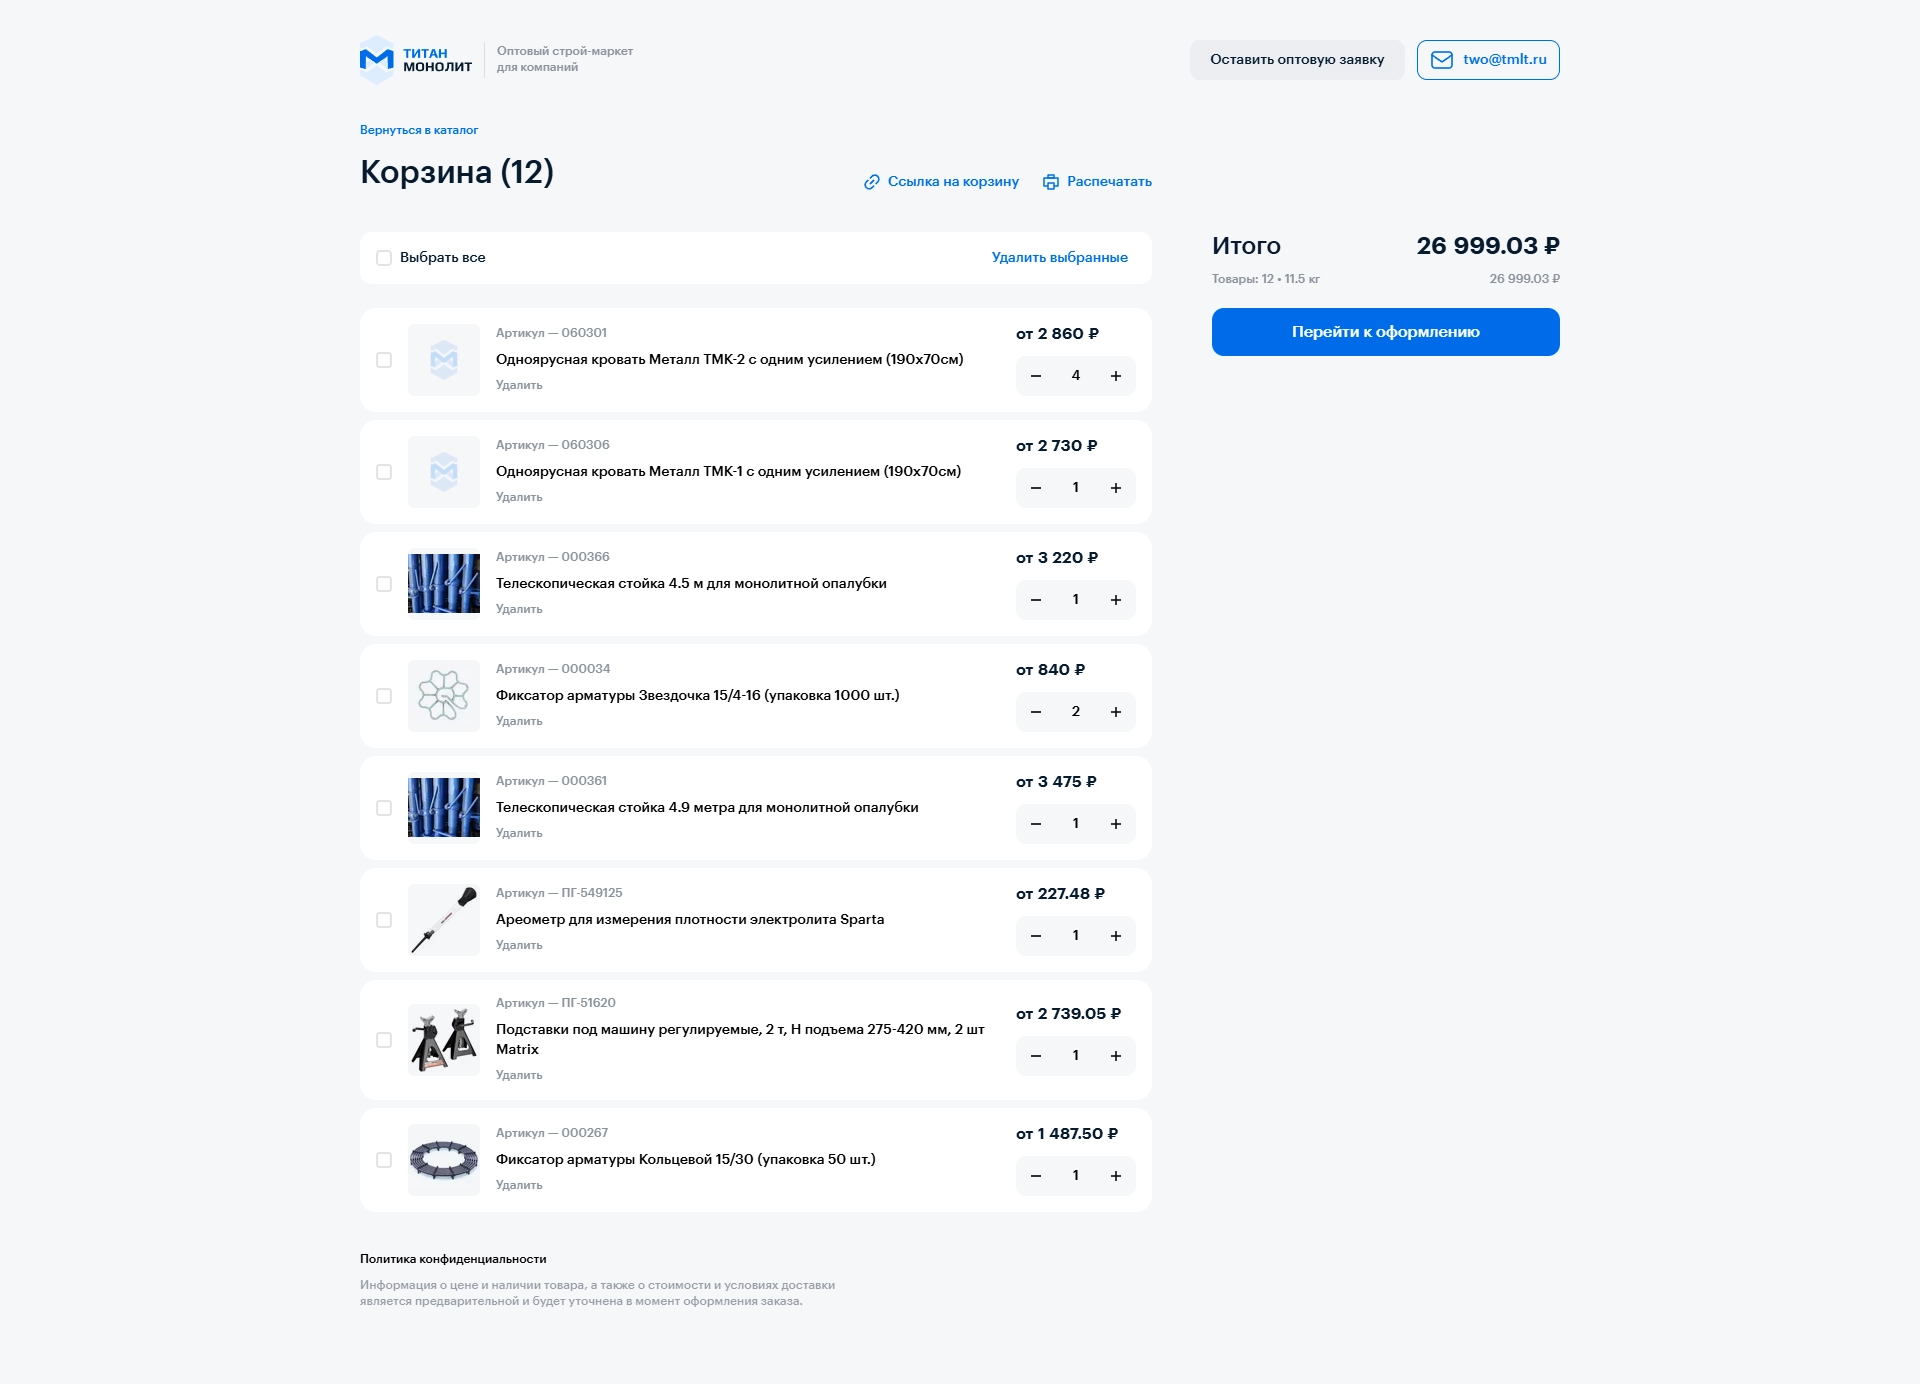Viewport: 1920px width, 1384px height.
Task: Open thumbnail of Фиксатор Кольцевой 15/30
Action: pyautogui.click(x=444, y=1160)
